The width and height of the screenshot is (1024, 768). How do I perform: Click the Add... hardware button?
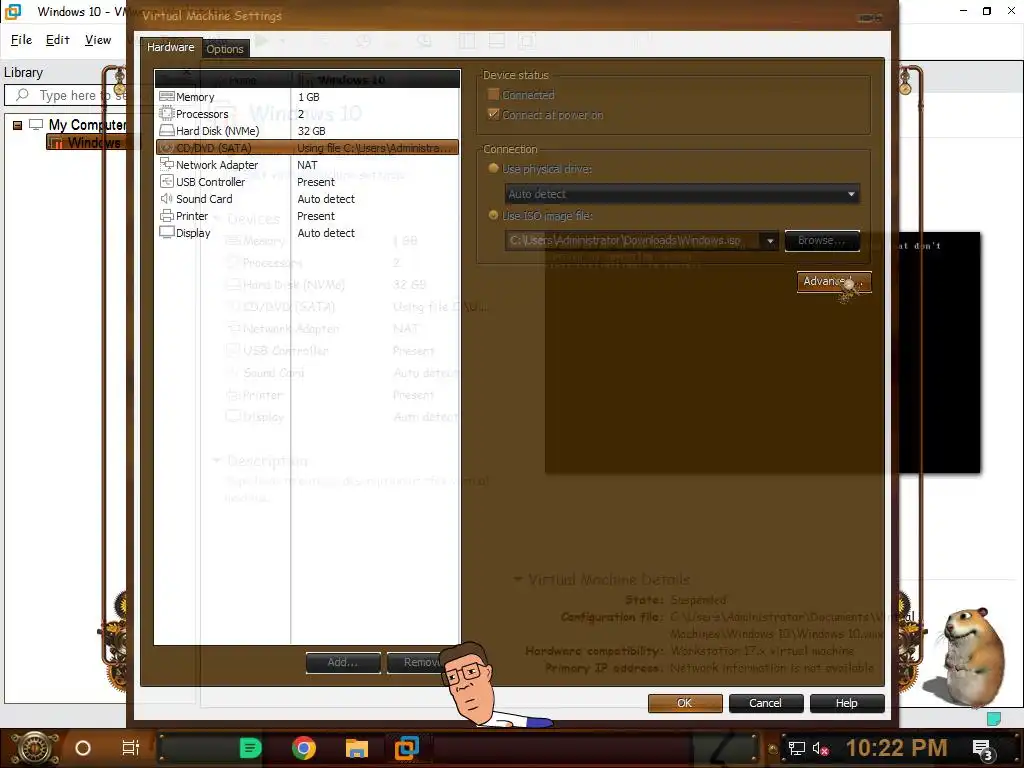(343, 662)
